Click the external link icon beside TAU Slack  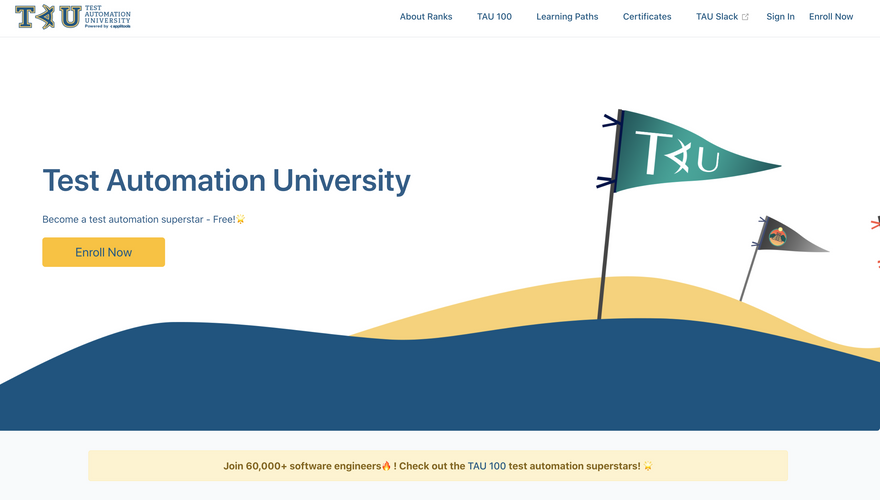tap(745, 17)
